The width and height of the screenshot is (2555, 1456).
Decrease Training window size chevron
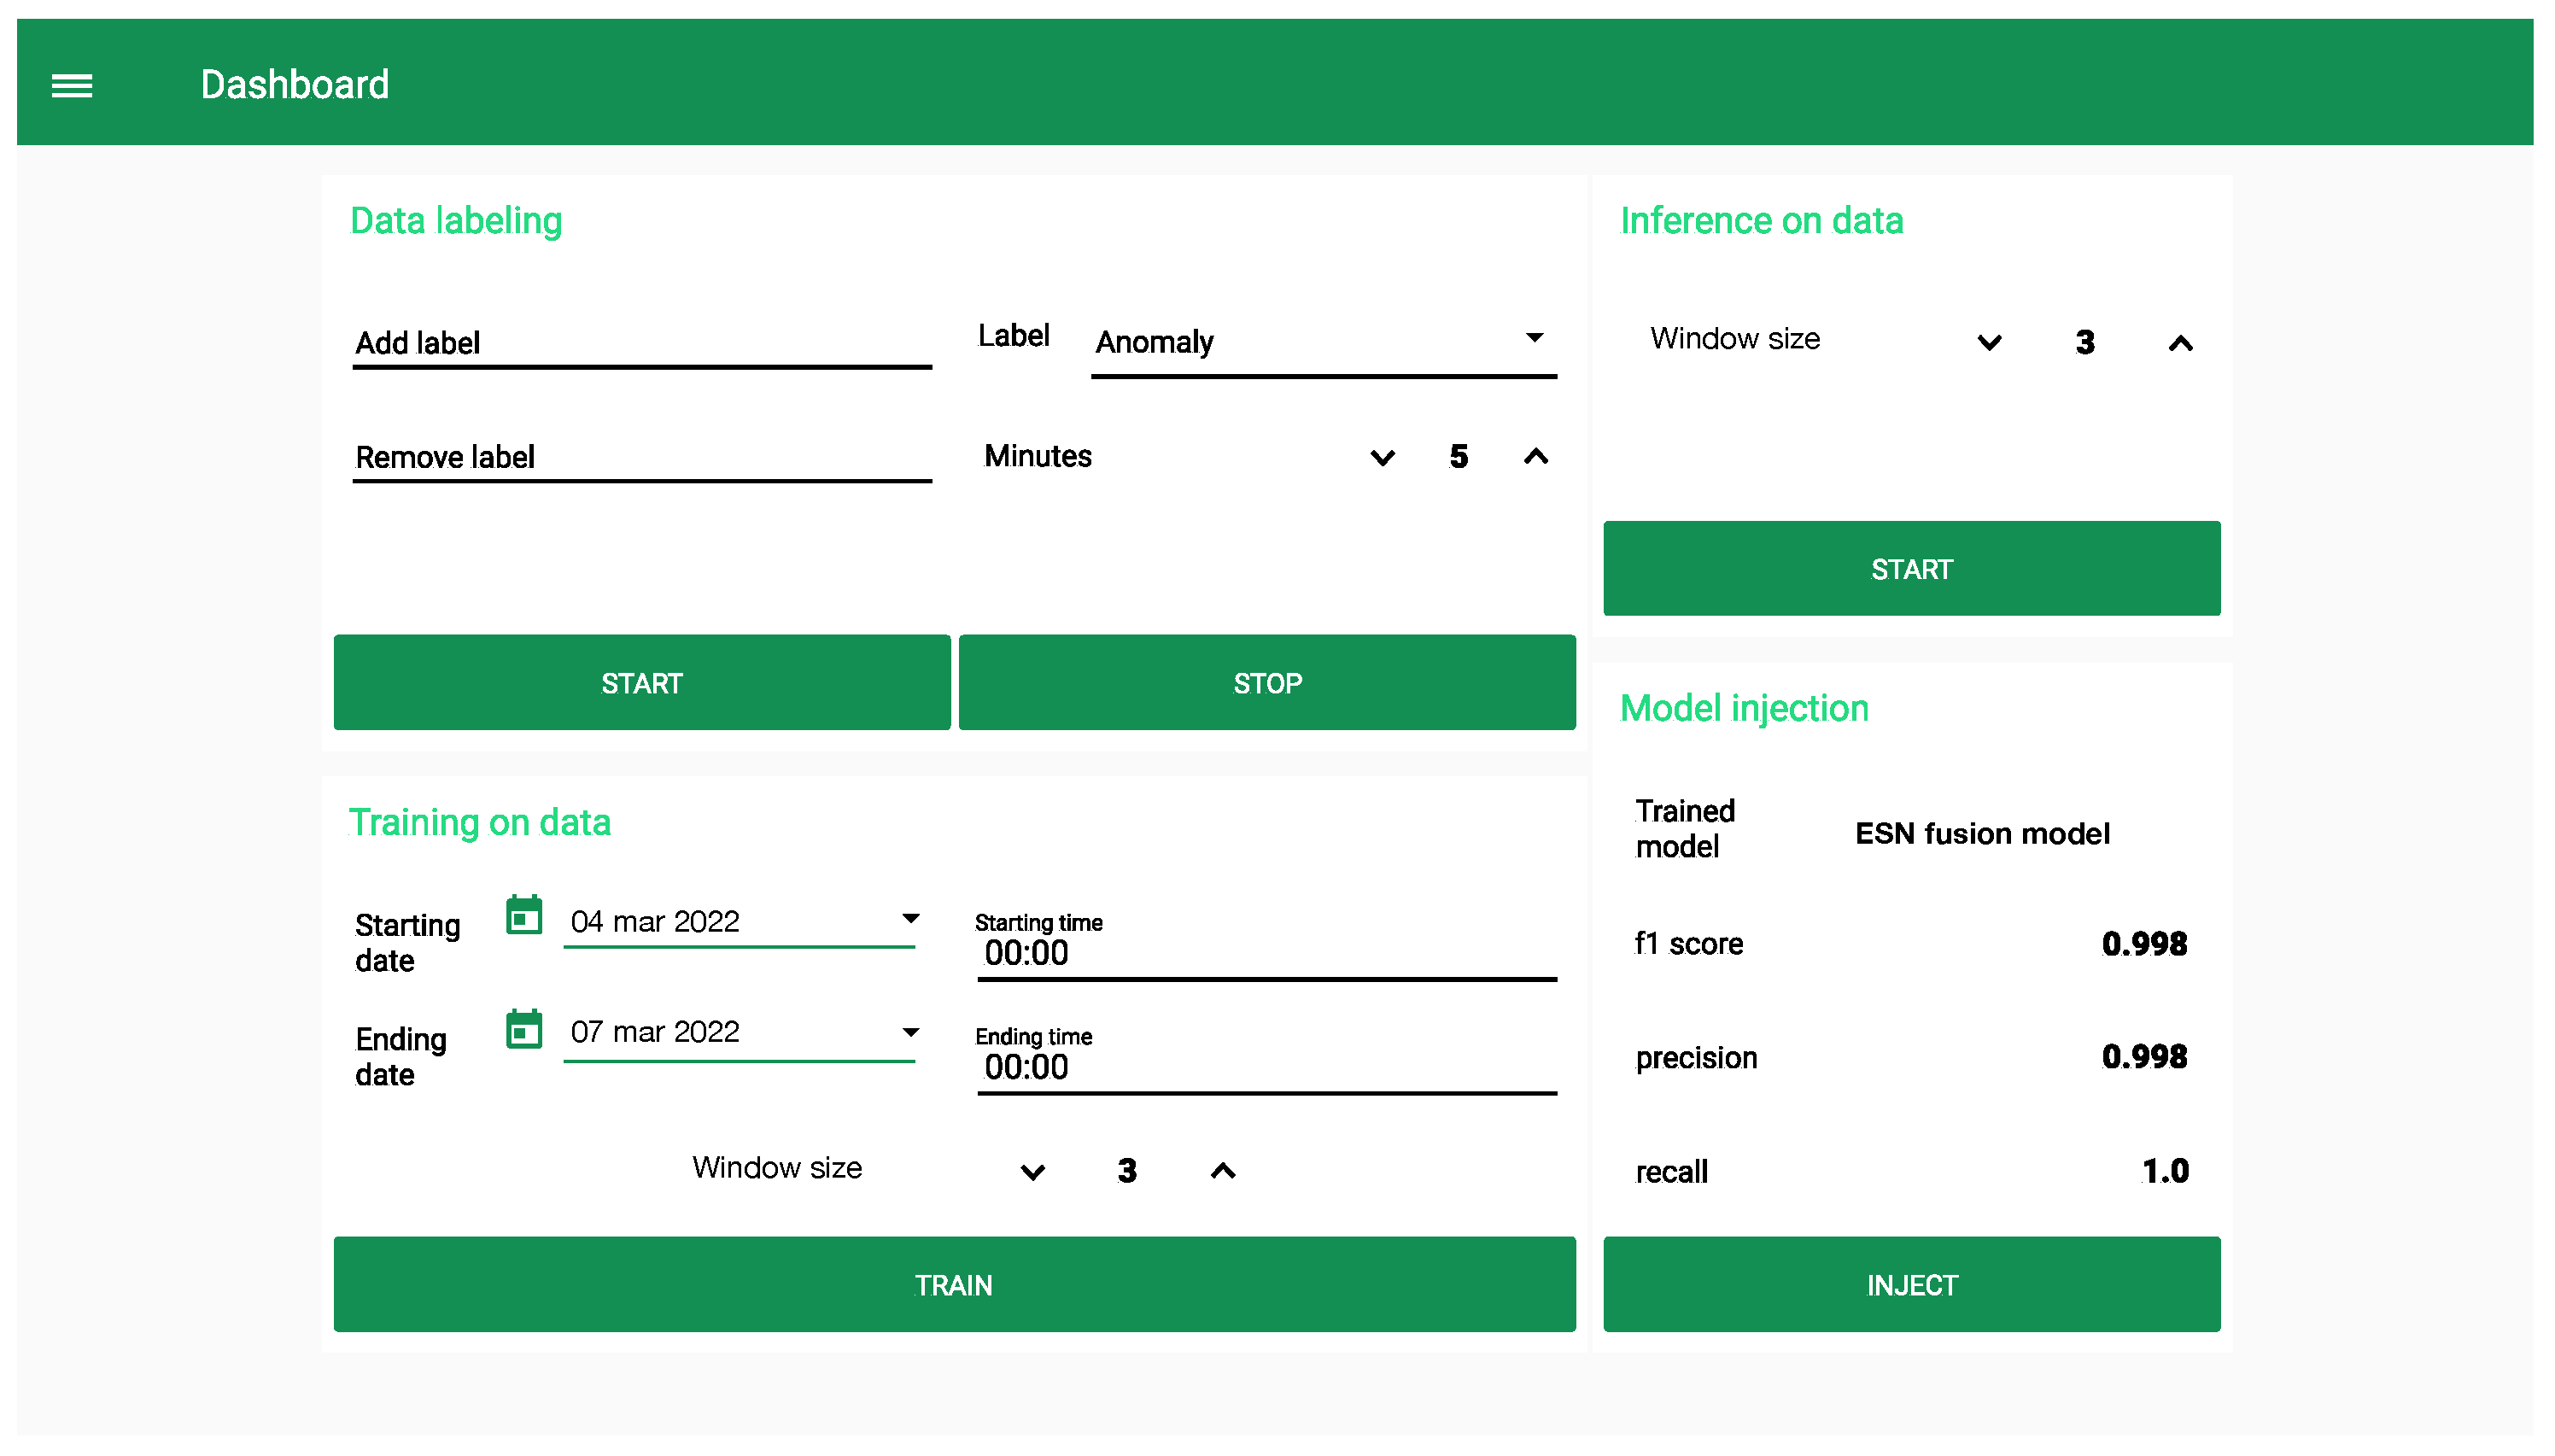[x=1033, y=1172]
